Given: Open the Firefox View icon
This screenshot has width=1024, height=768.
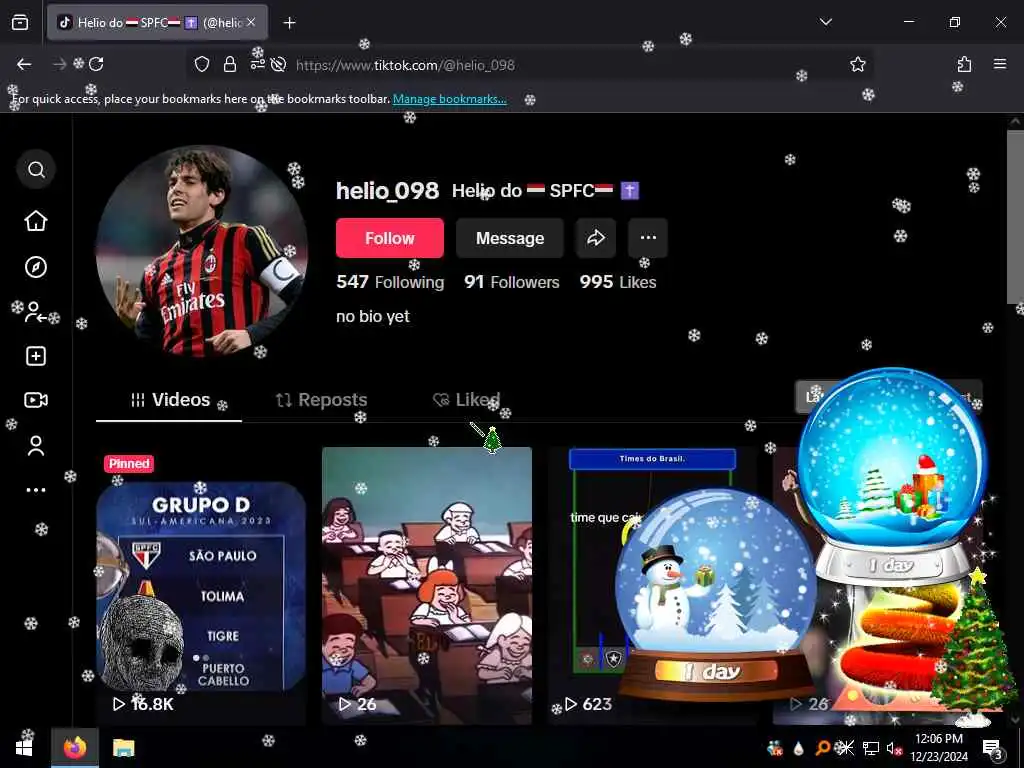Looking at the screenshot, I should 20,23.
